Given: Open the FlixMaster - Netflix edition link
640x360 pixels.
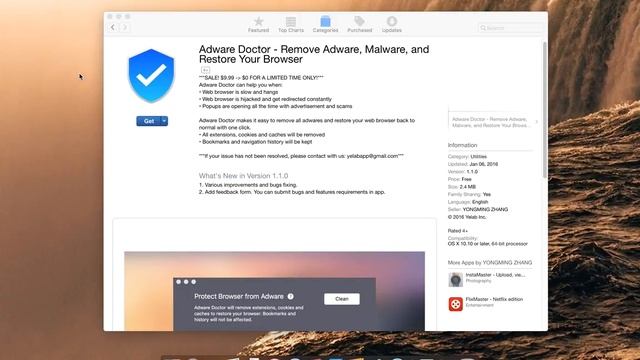Looking at the screenshot, I should (x=494, y=299).
